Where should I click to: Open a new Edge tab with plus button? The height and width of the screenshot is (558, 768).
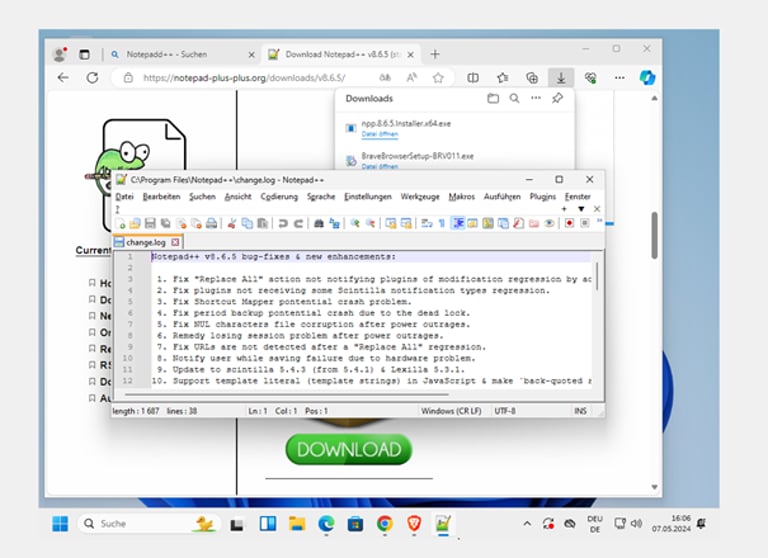(435, 54)
